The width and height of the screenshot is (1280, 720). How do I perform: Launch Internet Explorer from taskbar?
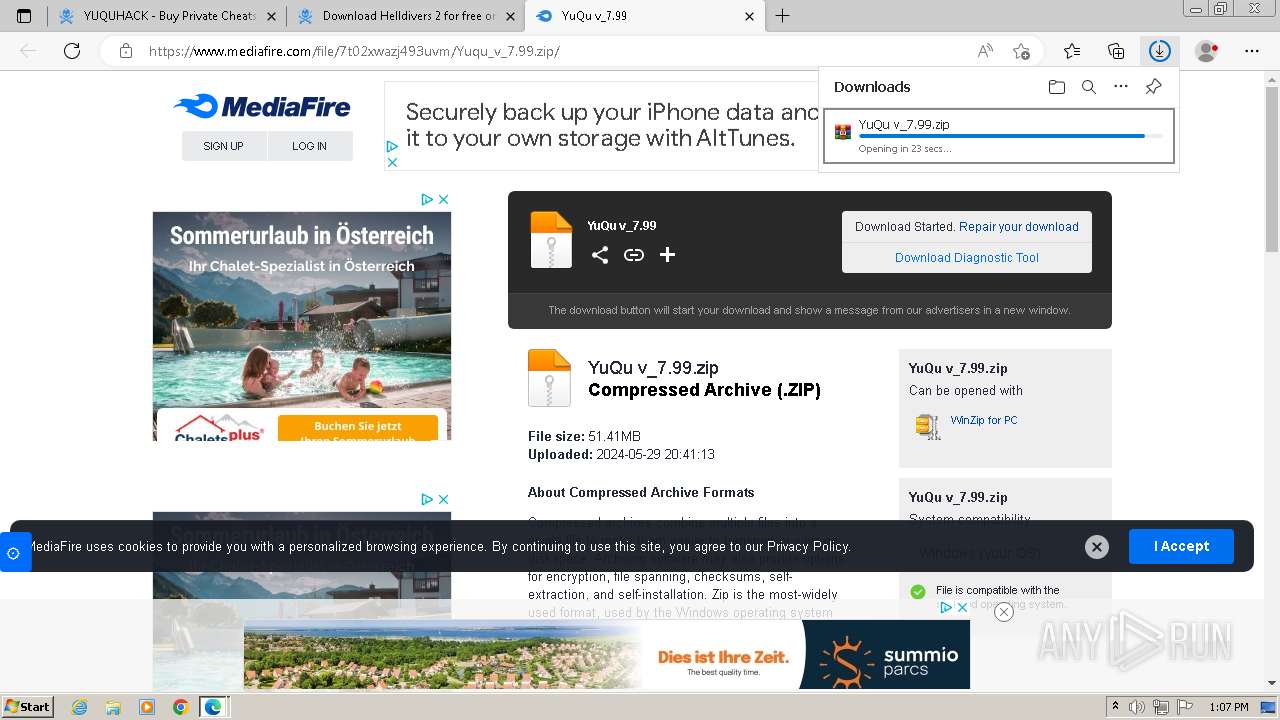click(x=80, y=707)
